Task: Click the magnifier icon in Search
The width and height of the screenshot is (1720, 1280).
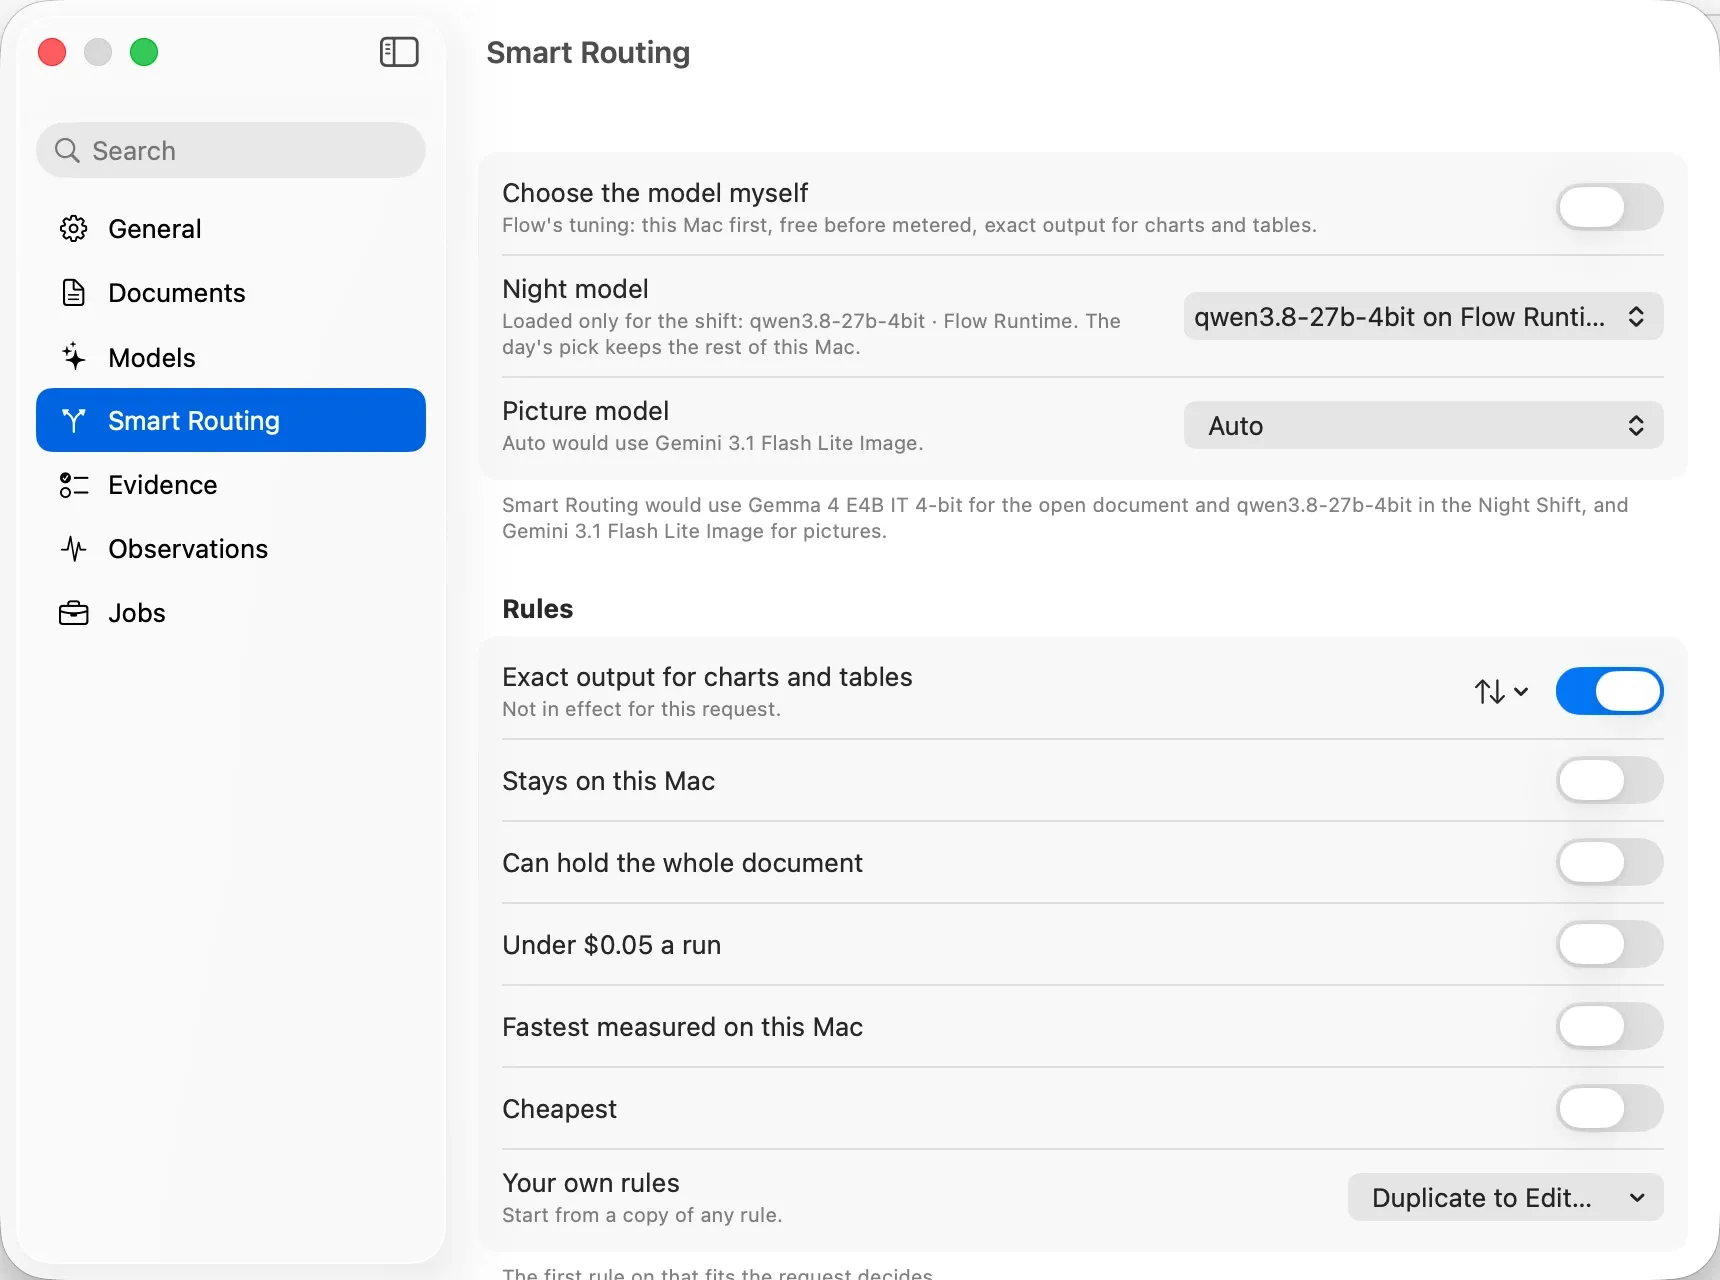Action: click(67, 150)
